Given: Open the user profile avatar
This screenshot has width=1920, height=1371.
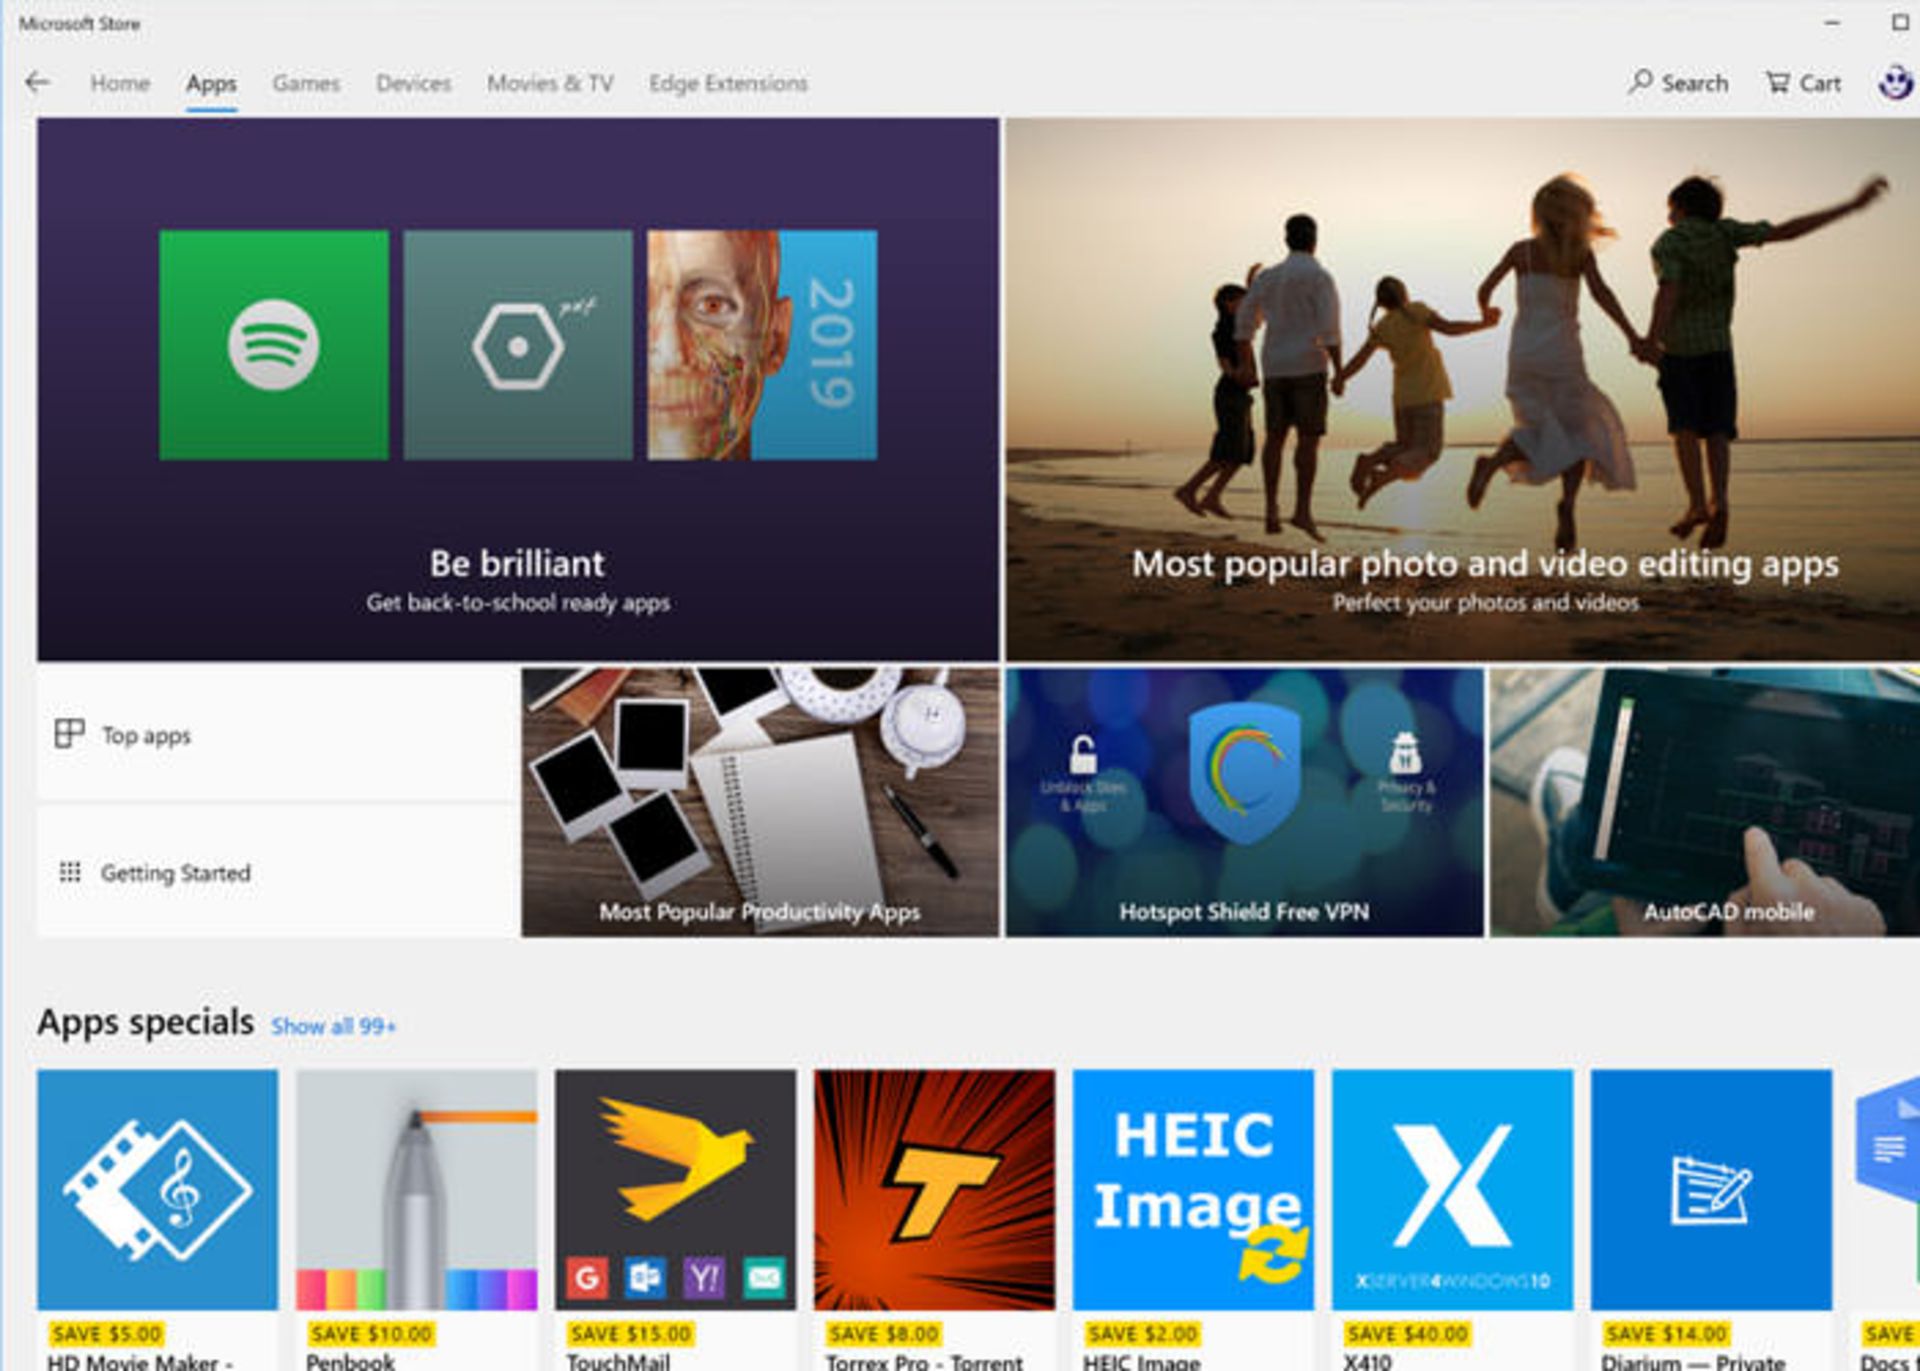Looking at the screenshot, I should pyautogui.click(x=1895, y=82).
